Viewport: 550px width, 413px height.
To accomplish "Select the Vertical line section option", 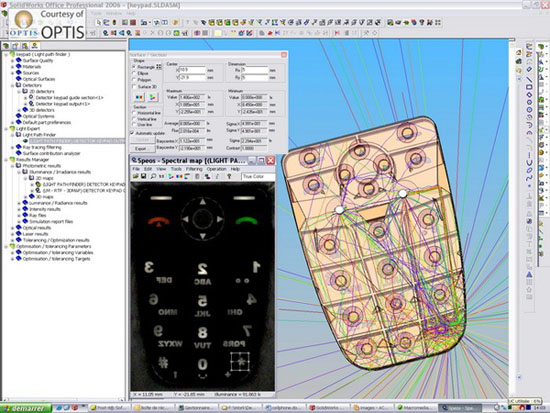I will [x=134, y=119].
